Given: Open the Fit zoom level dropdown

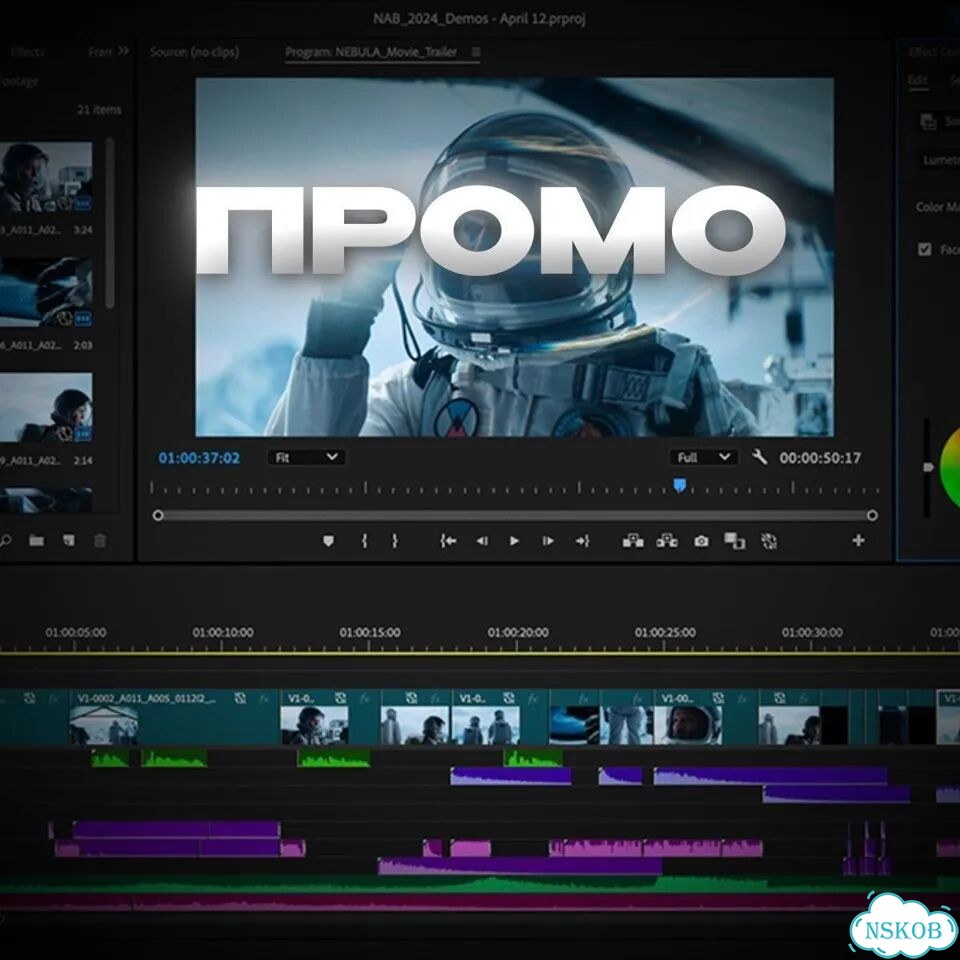Looking at the screenshot, I should [x=306, y=457].
